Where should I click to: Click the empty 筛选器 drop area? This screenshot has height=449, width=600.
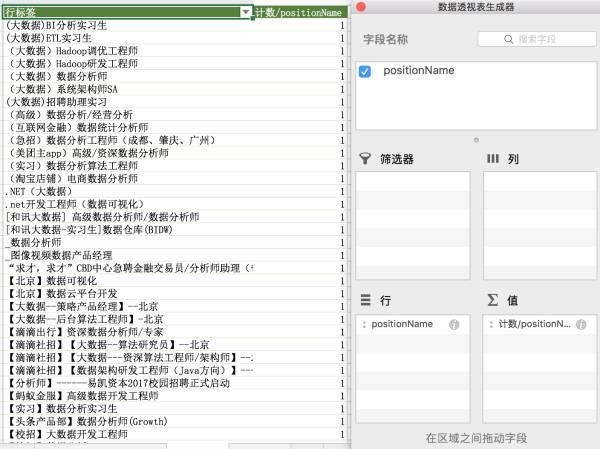[x=413, y=226]
